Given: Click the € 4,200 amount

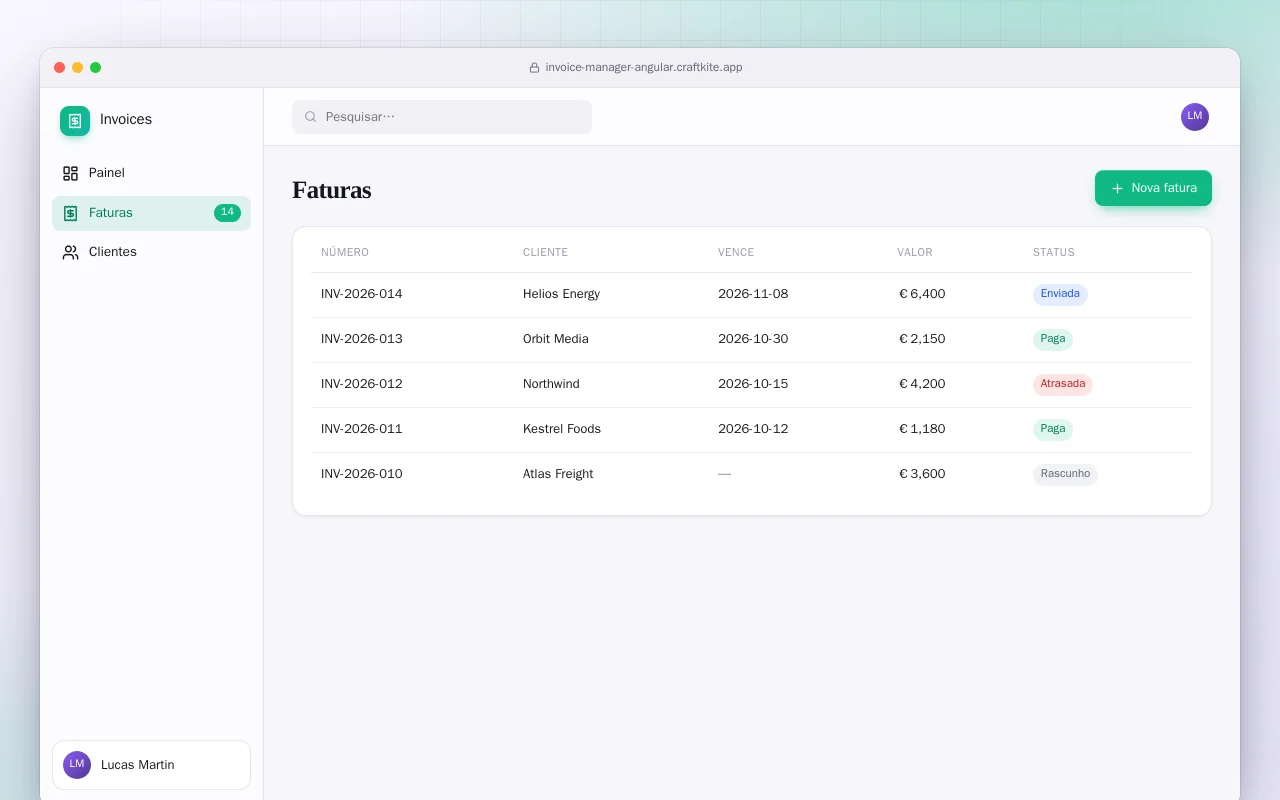Looking at the screenshot, I should pyautogui.click(x=922, y=384).
